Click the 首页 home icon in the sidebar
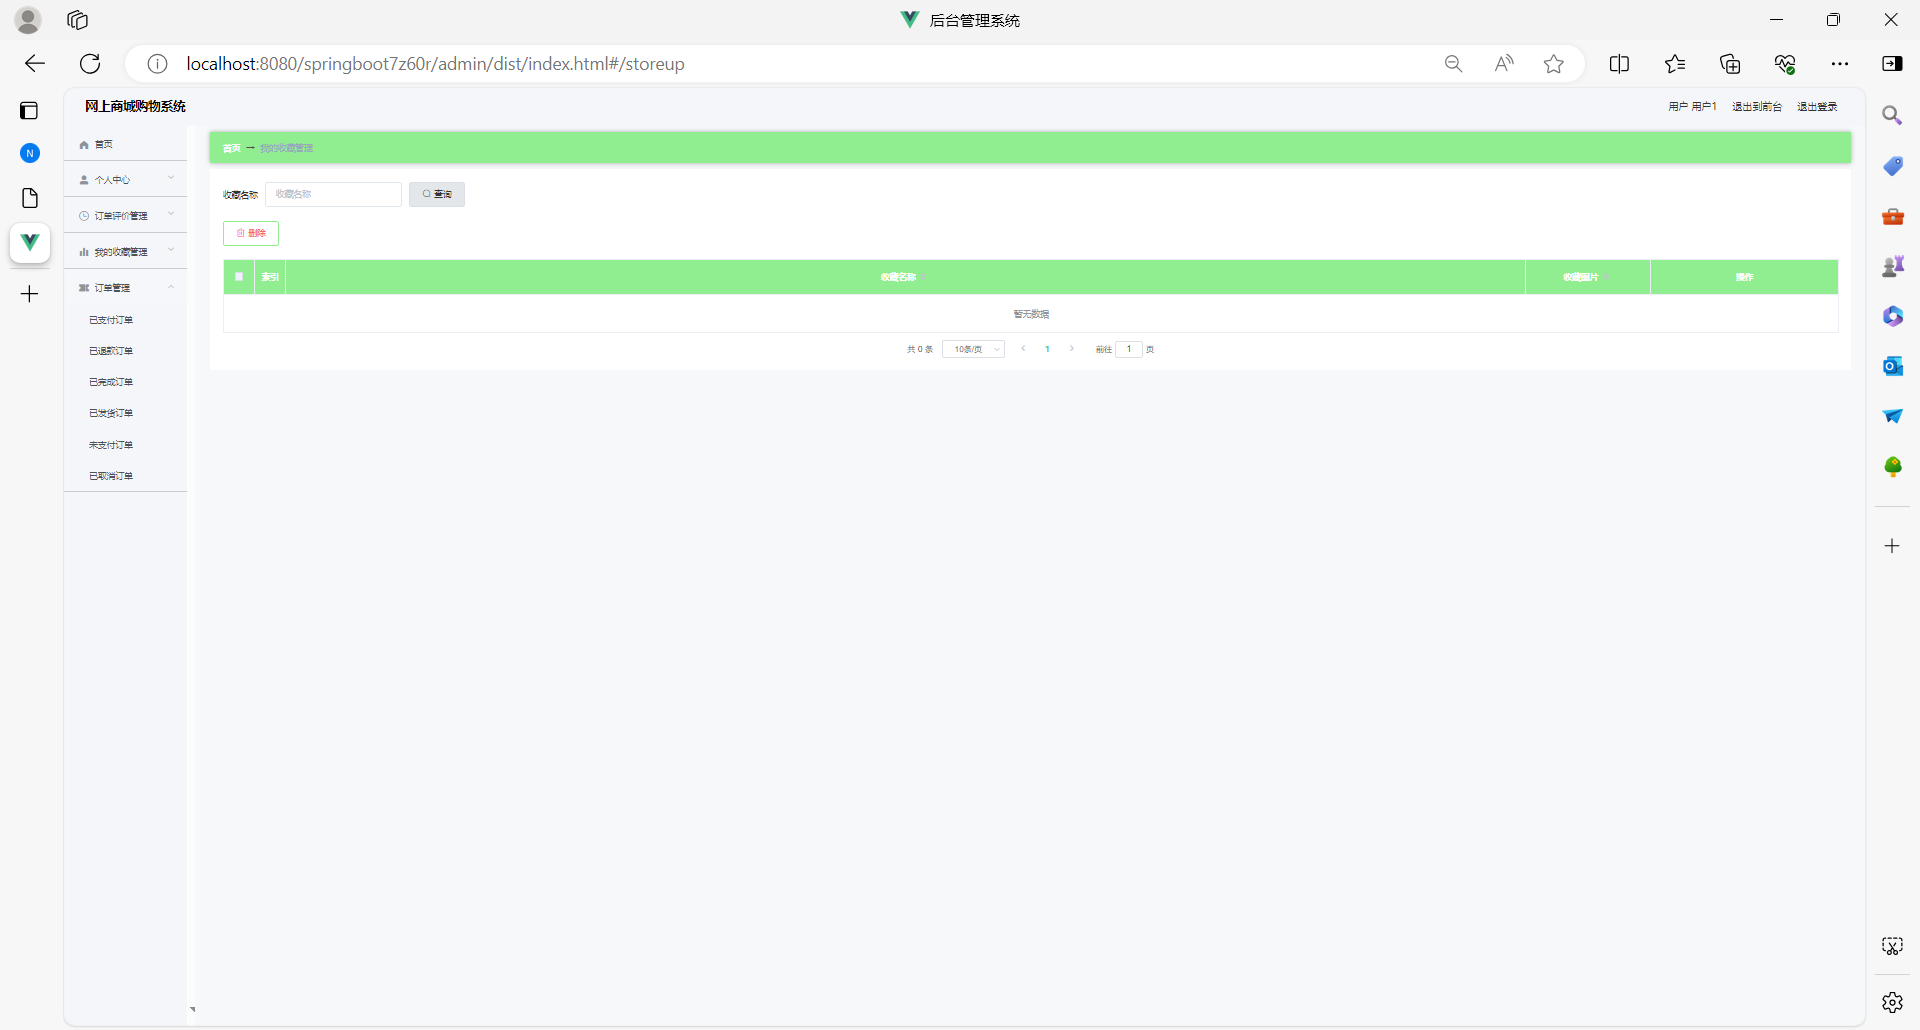 [x=83, y=144]
